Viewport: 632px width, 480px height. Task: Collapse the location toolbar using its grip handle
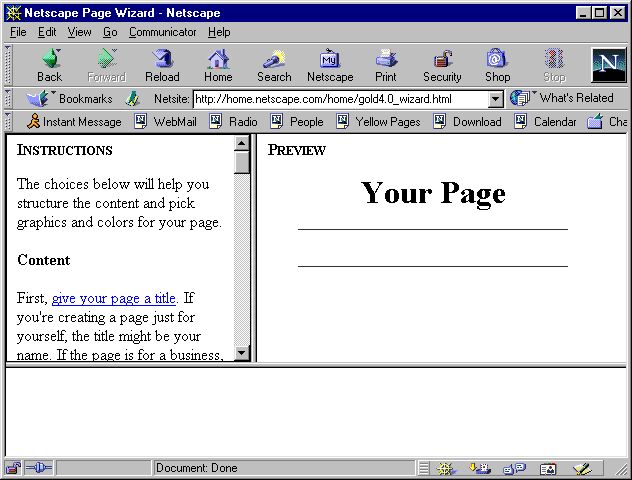click(8, 98)
